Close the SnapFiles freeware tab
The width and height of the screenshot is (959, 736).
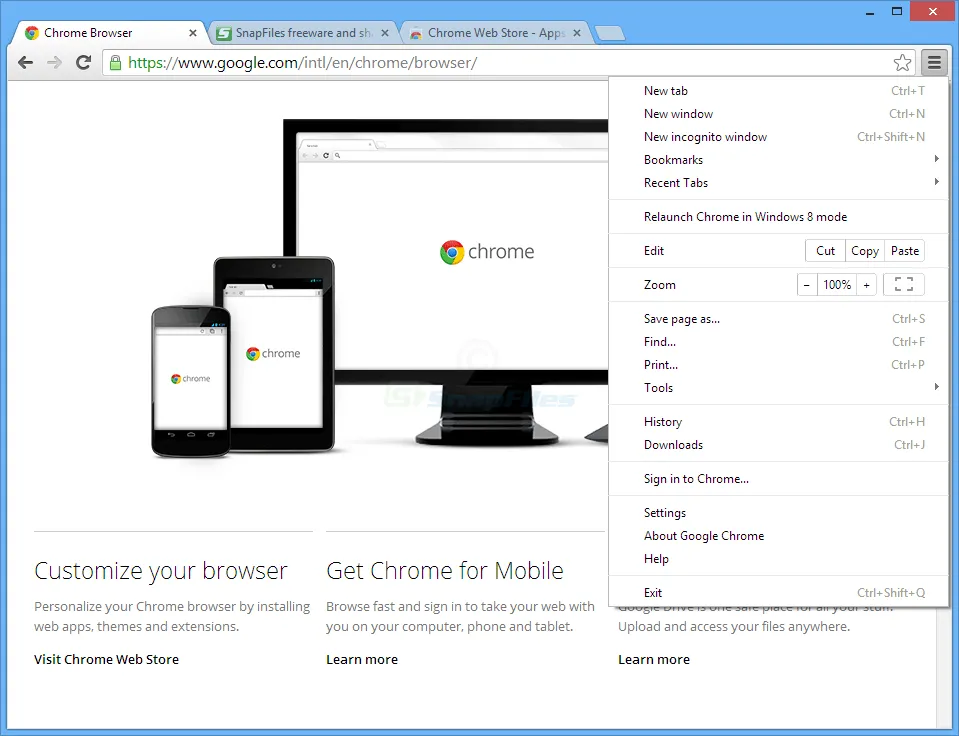coord(385,33)
